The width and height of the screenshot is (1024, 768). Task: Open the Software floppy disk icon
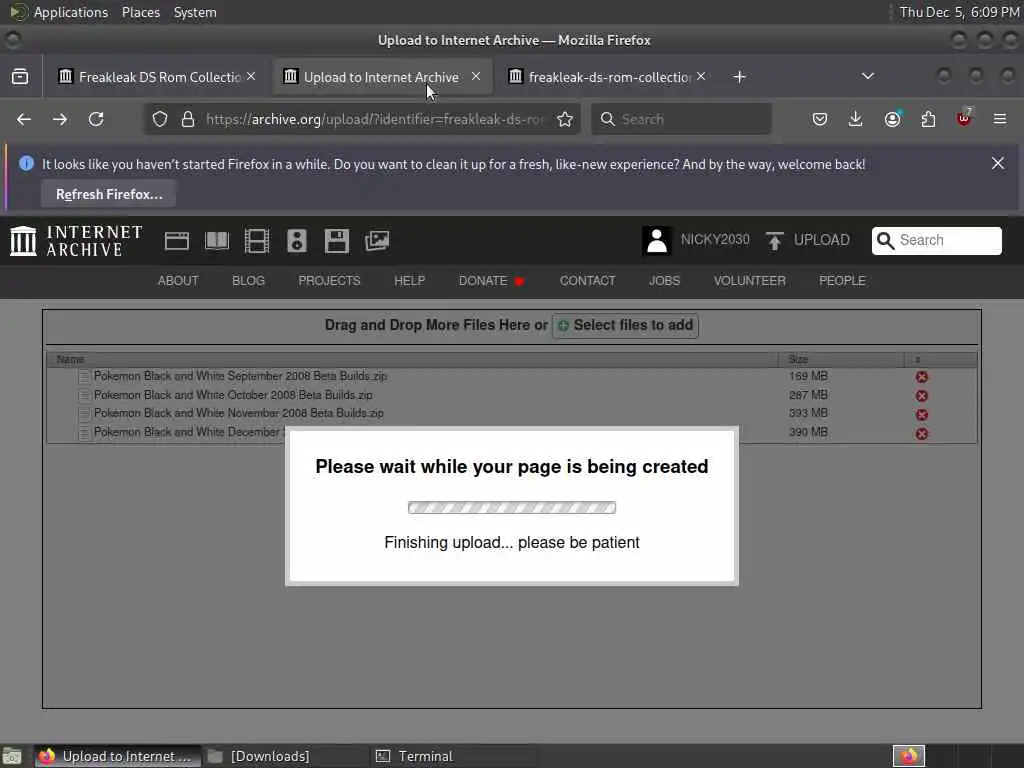coord(336,241)
